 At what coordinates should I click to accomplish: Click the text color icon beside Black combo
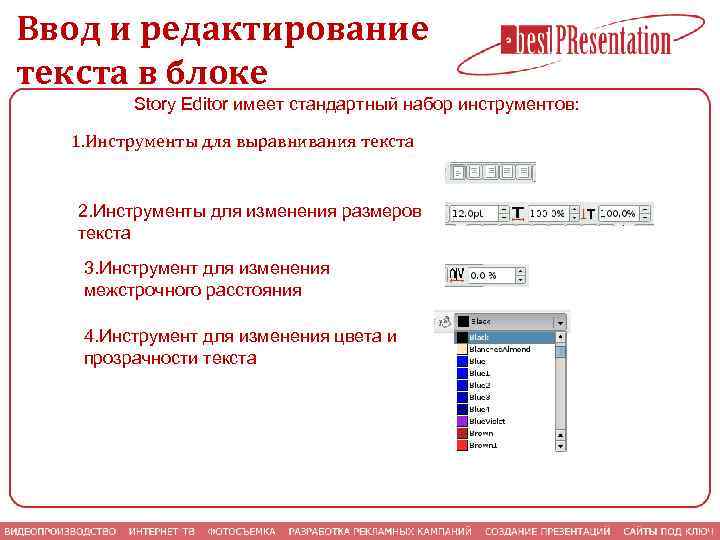tap(444, 322)
